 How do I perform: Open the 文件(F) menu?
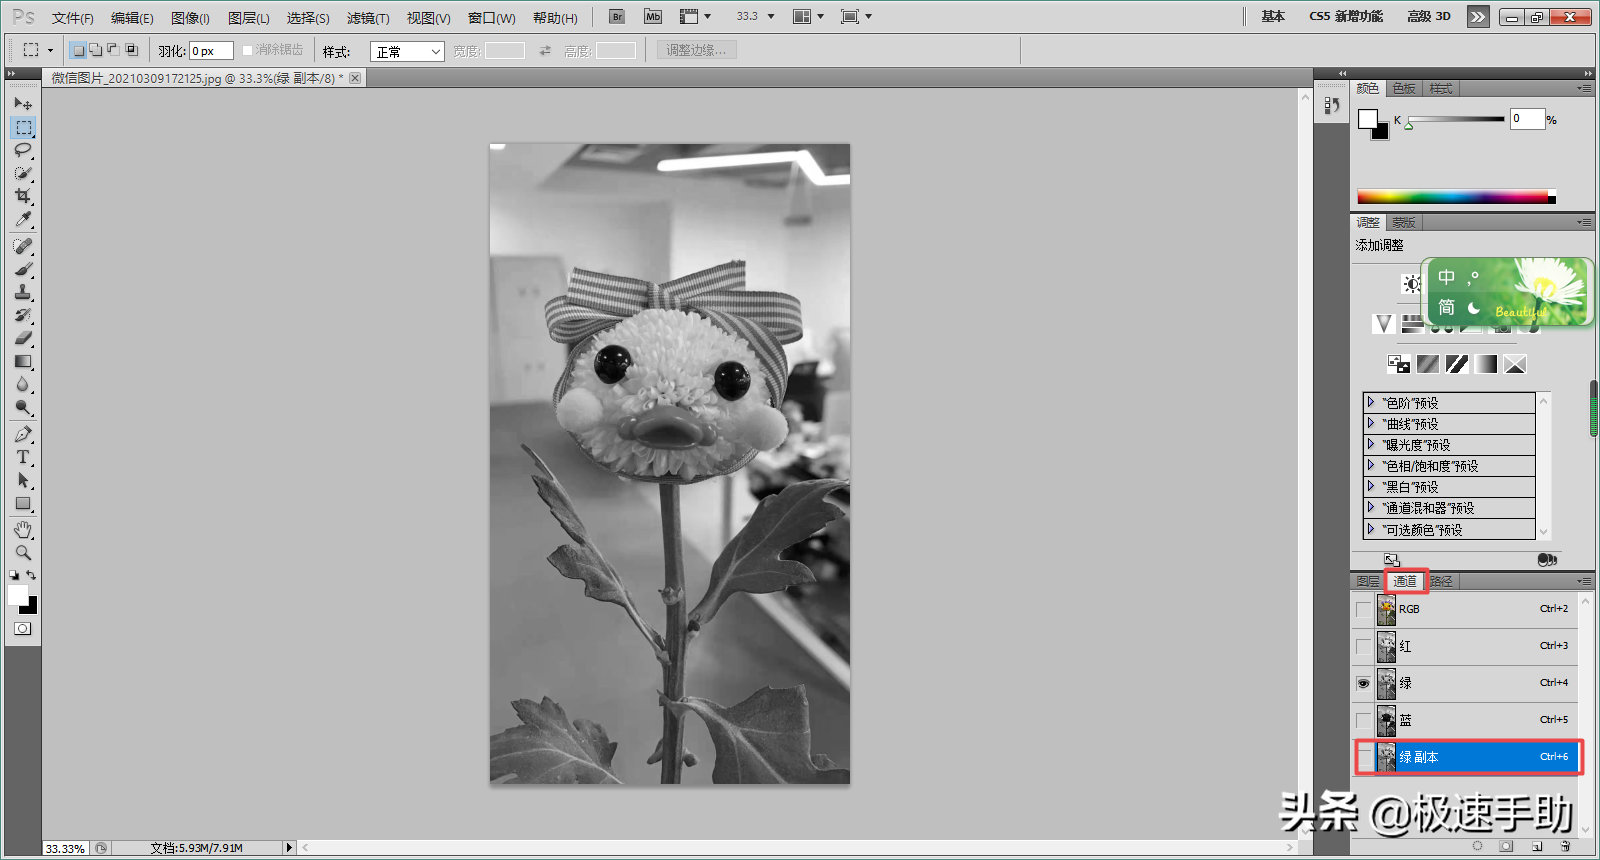pos(72,18)
